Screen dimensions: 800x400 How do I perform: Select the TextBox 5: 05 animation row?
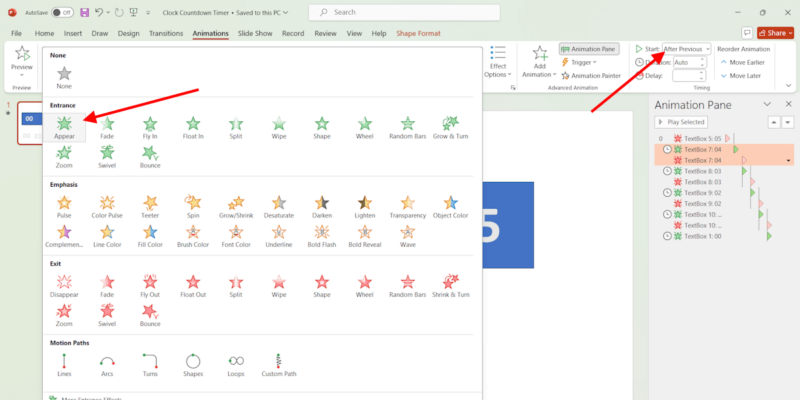pos(724,138)
